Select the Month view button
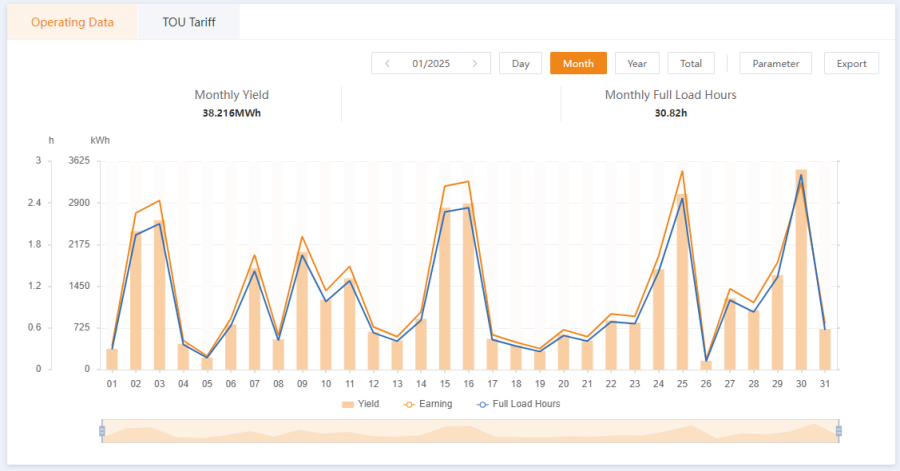 point(578,63)
